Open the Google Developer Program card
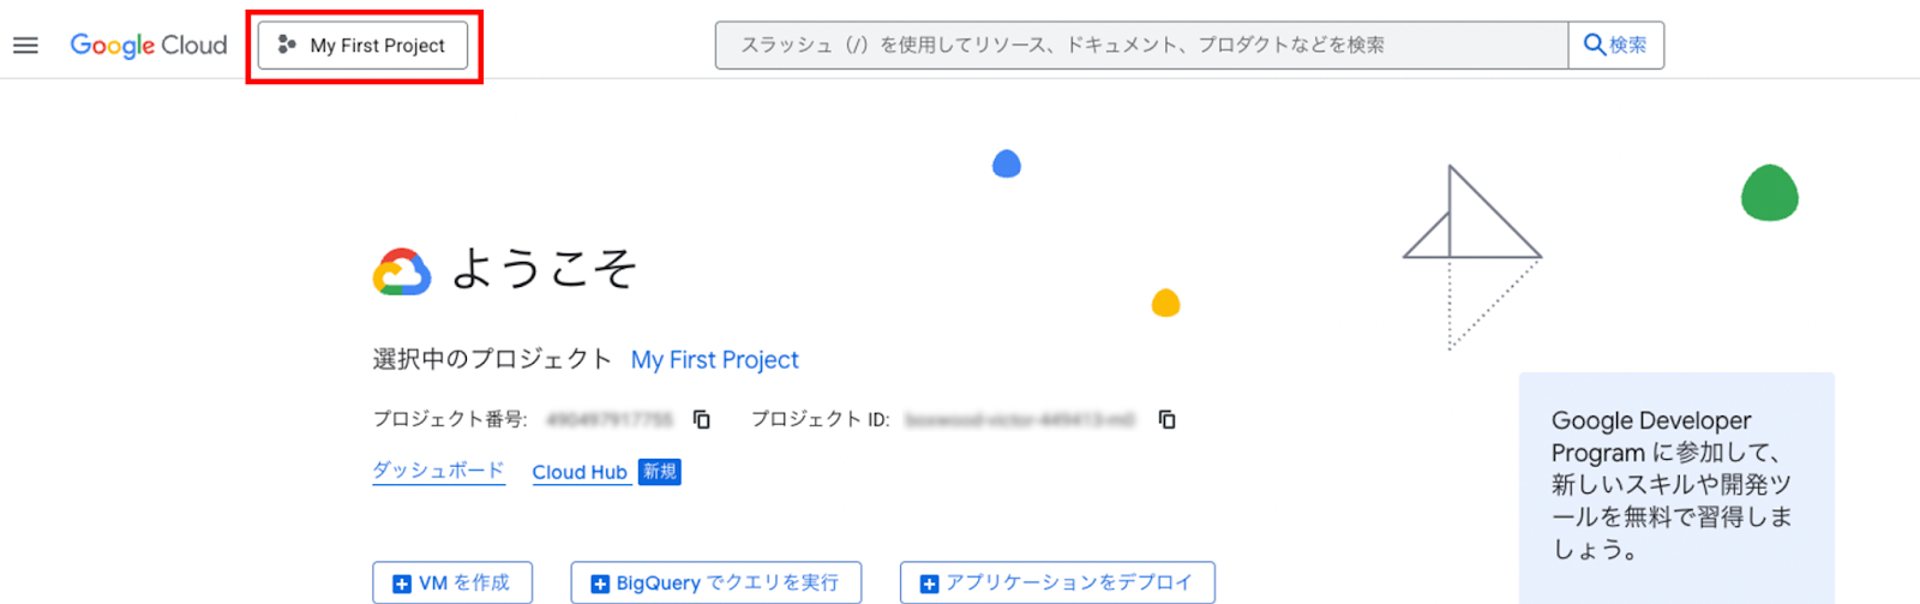The image size is (1920, 604). [1676, 486]
